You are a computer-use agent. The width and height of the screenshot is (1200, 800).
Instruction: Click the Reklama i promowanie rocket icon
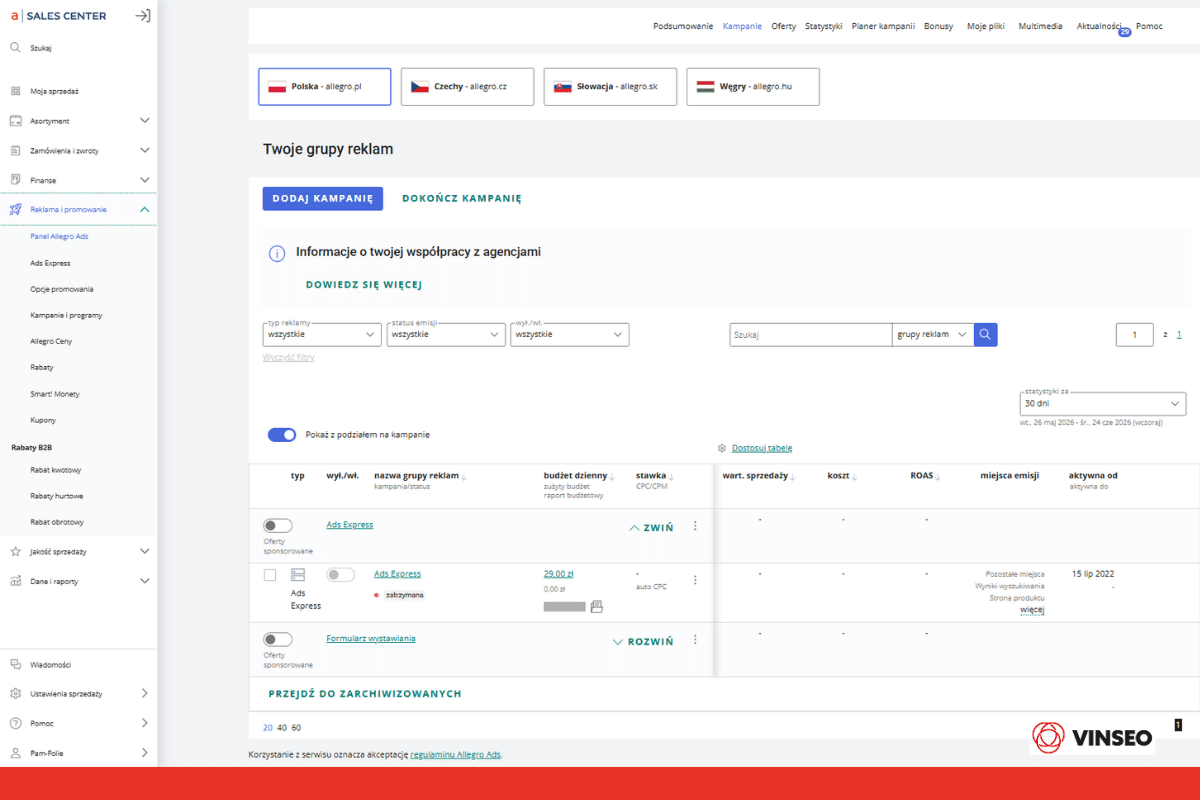click(15, 209)
